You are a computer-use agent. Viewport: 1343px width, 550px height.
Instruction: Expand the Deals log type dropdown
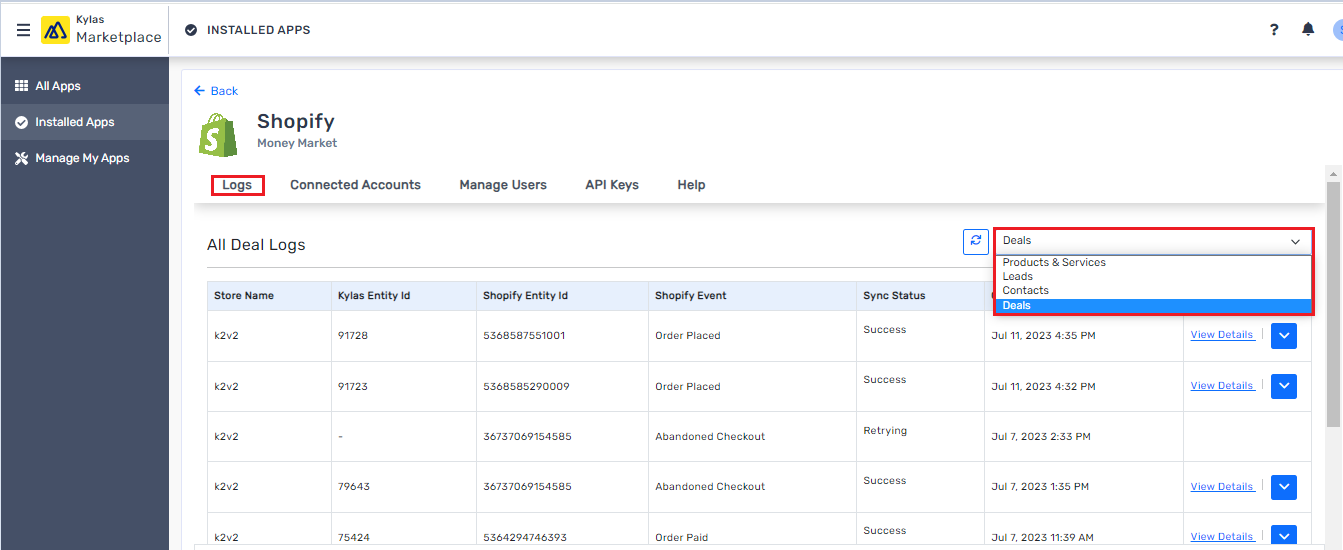[1152, 241]
